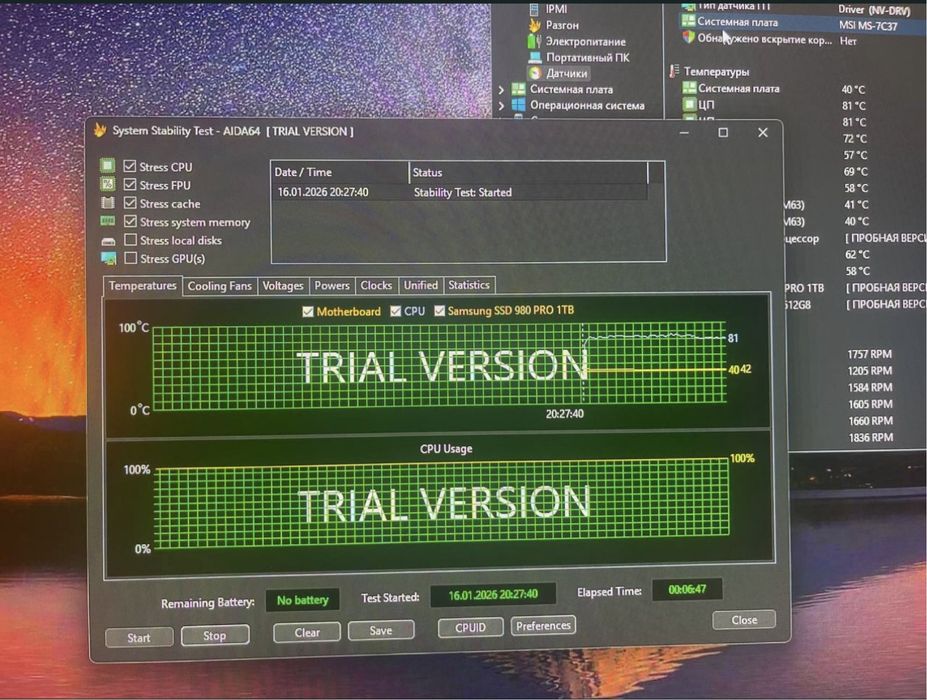Open the Clocks tab
The height and width of the screenshot is (700, 927).
376,285
